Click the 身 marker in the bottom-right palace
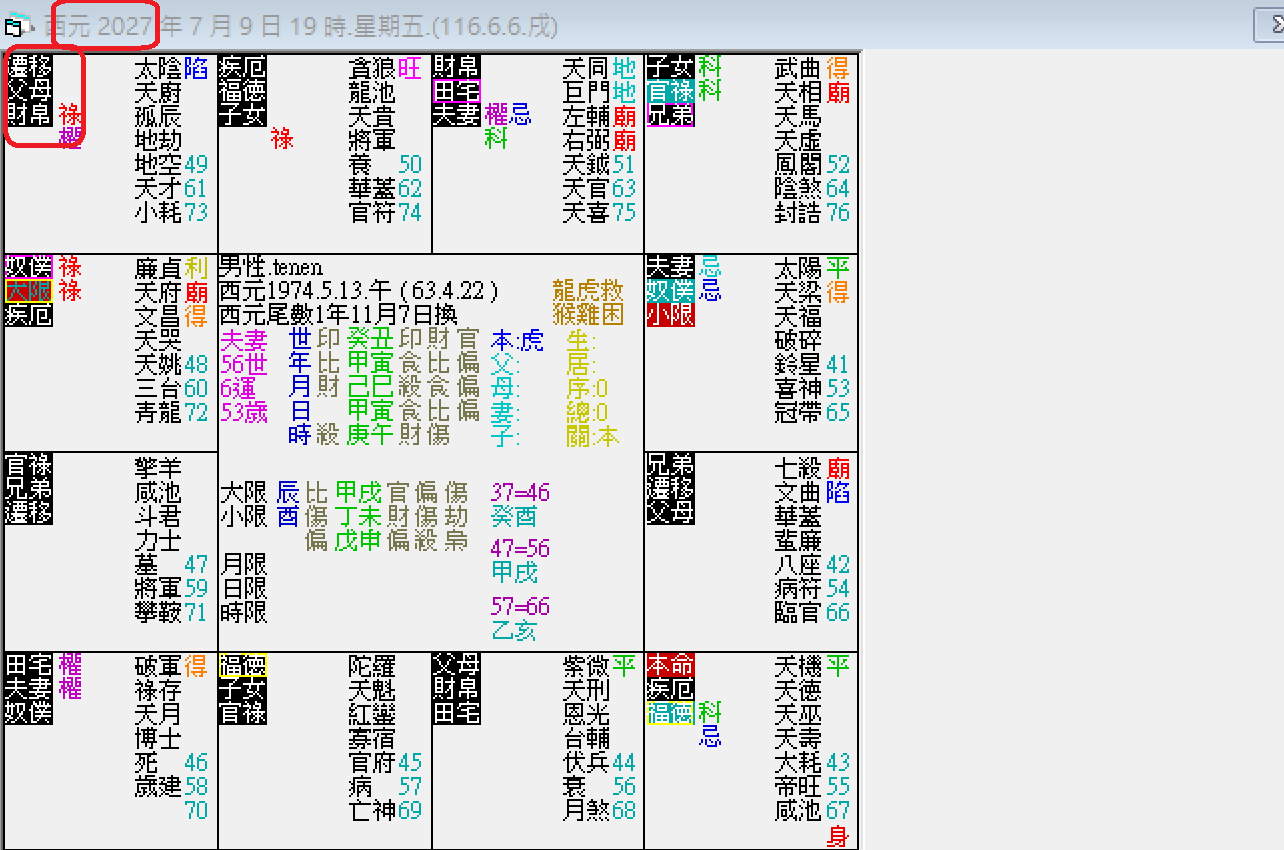The height and width of the screenshot is (850, 1284). 838,838
